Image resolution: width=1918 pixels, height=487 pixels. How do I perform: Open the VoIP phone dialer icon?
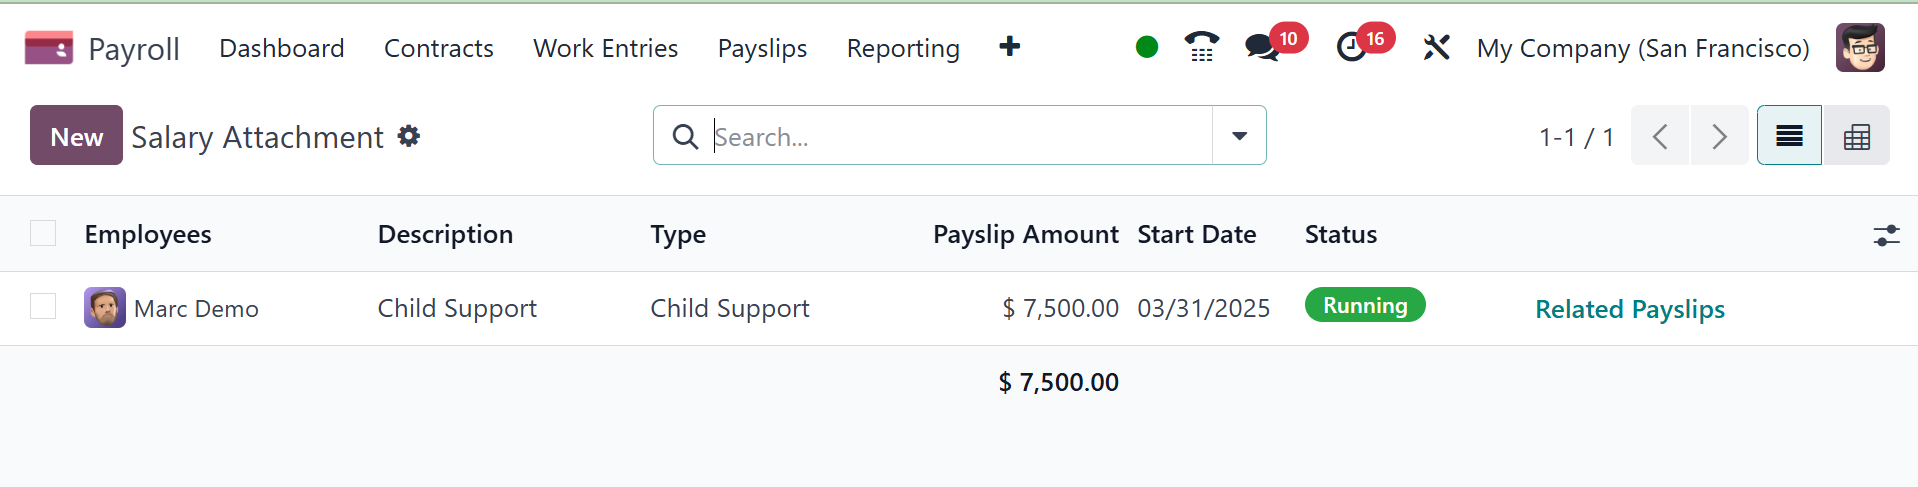click(x=1201, y=47)
